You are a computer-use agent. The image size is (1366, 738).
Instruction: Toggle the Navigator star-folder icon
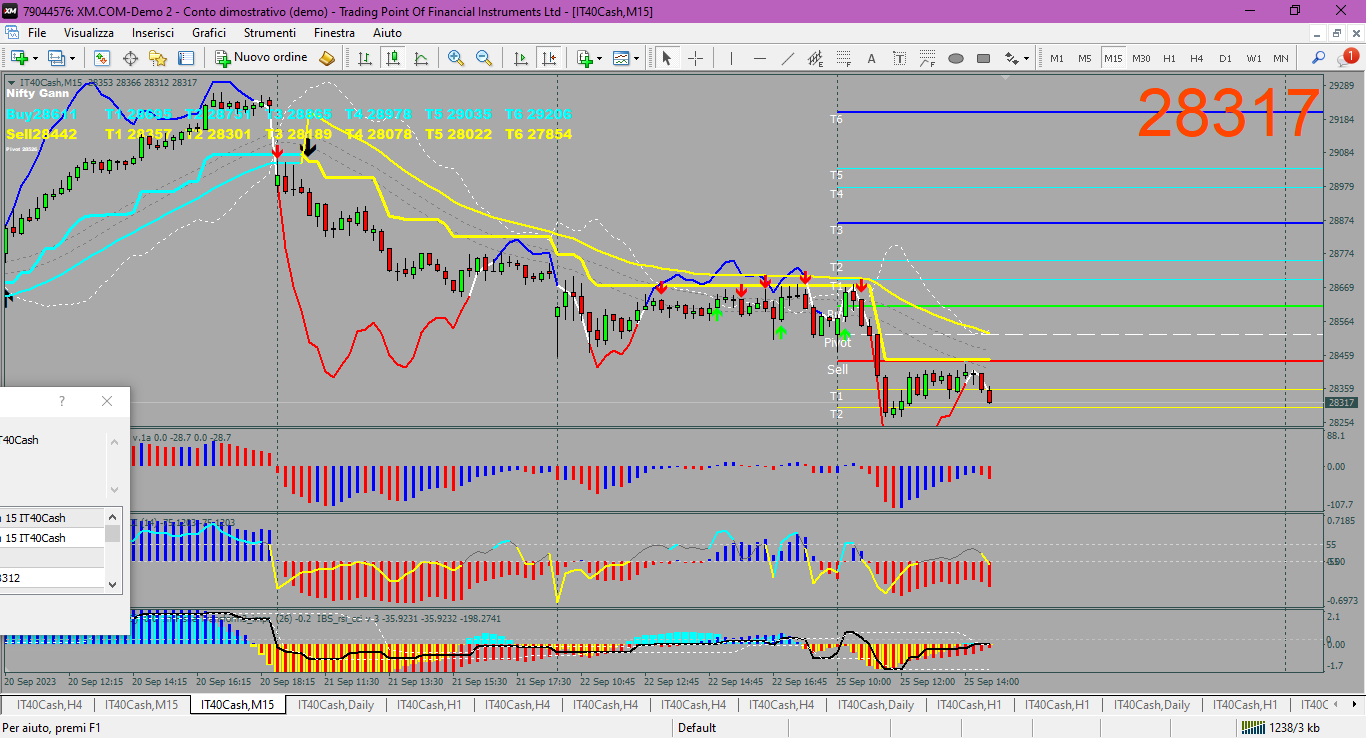click(158, 58)
